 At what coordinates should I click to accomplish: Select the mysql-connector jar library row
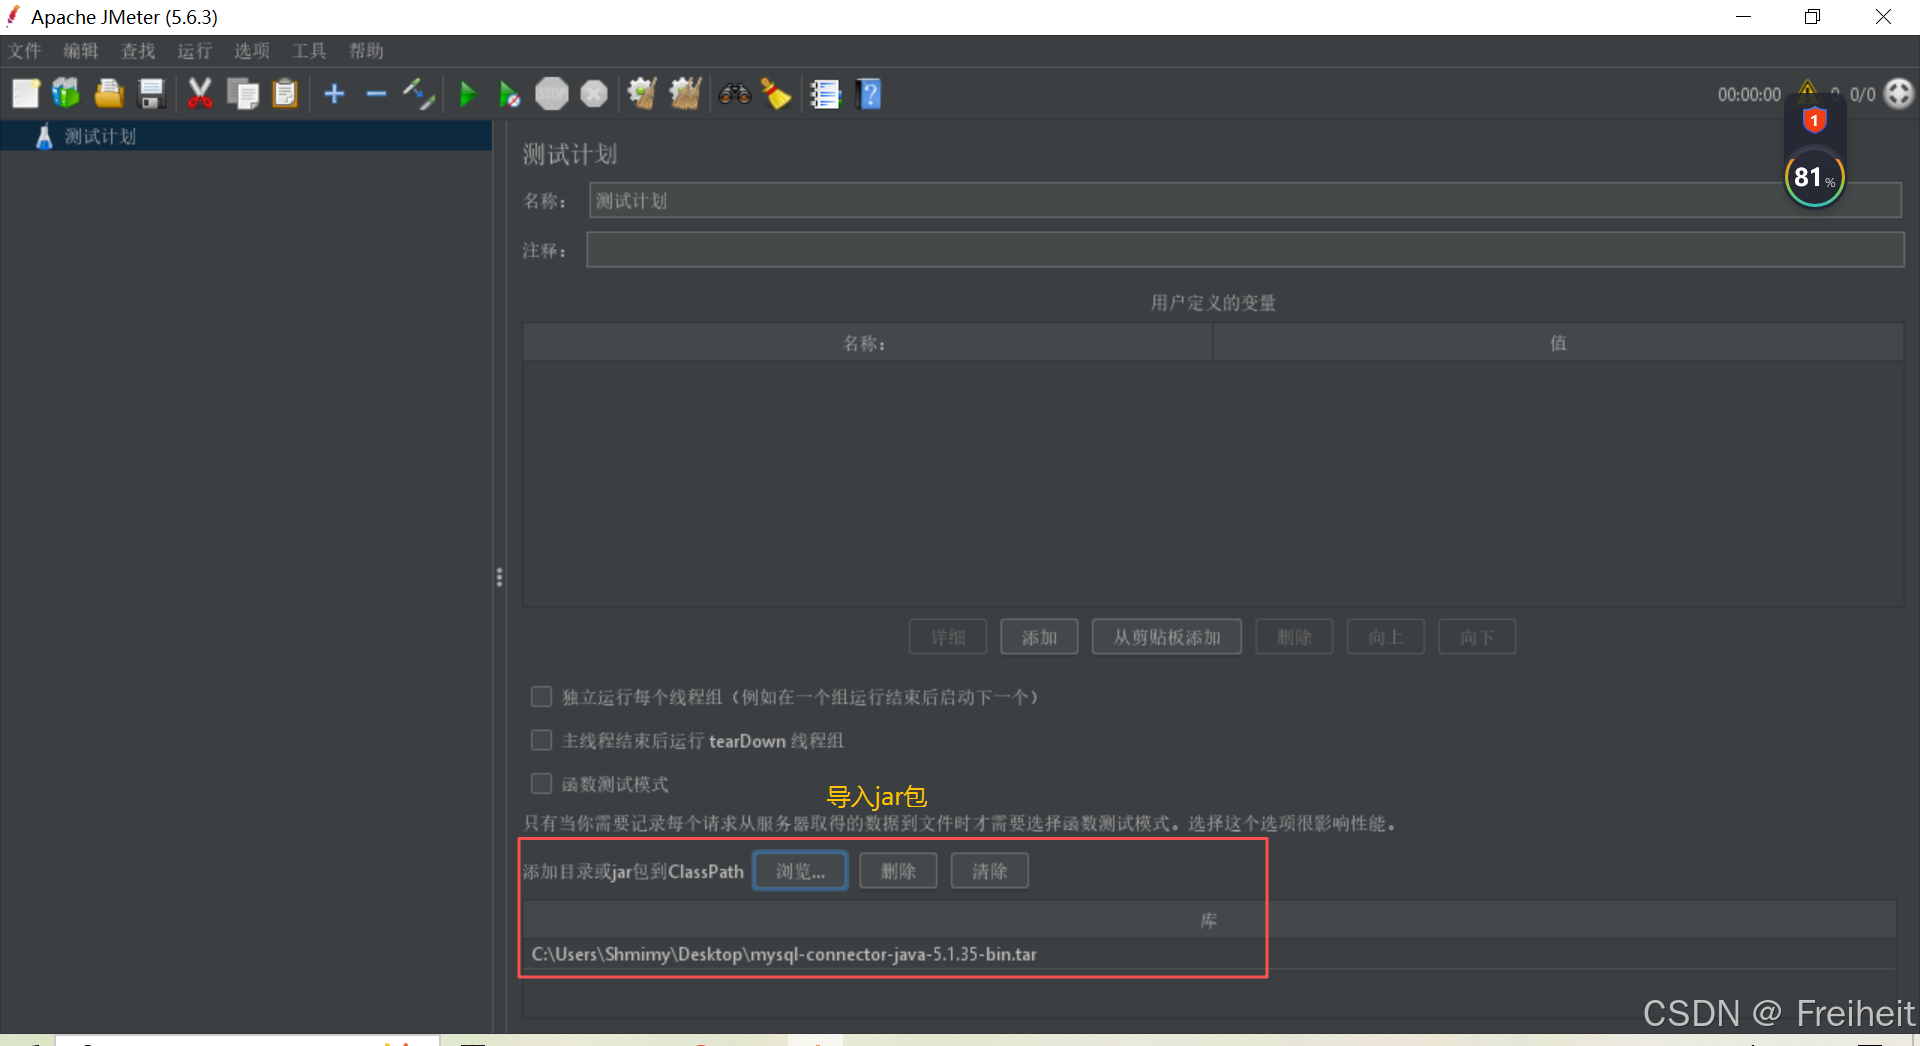1208,954
